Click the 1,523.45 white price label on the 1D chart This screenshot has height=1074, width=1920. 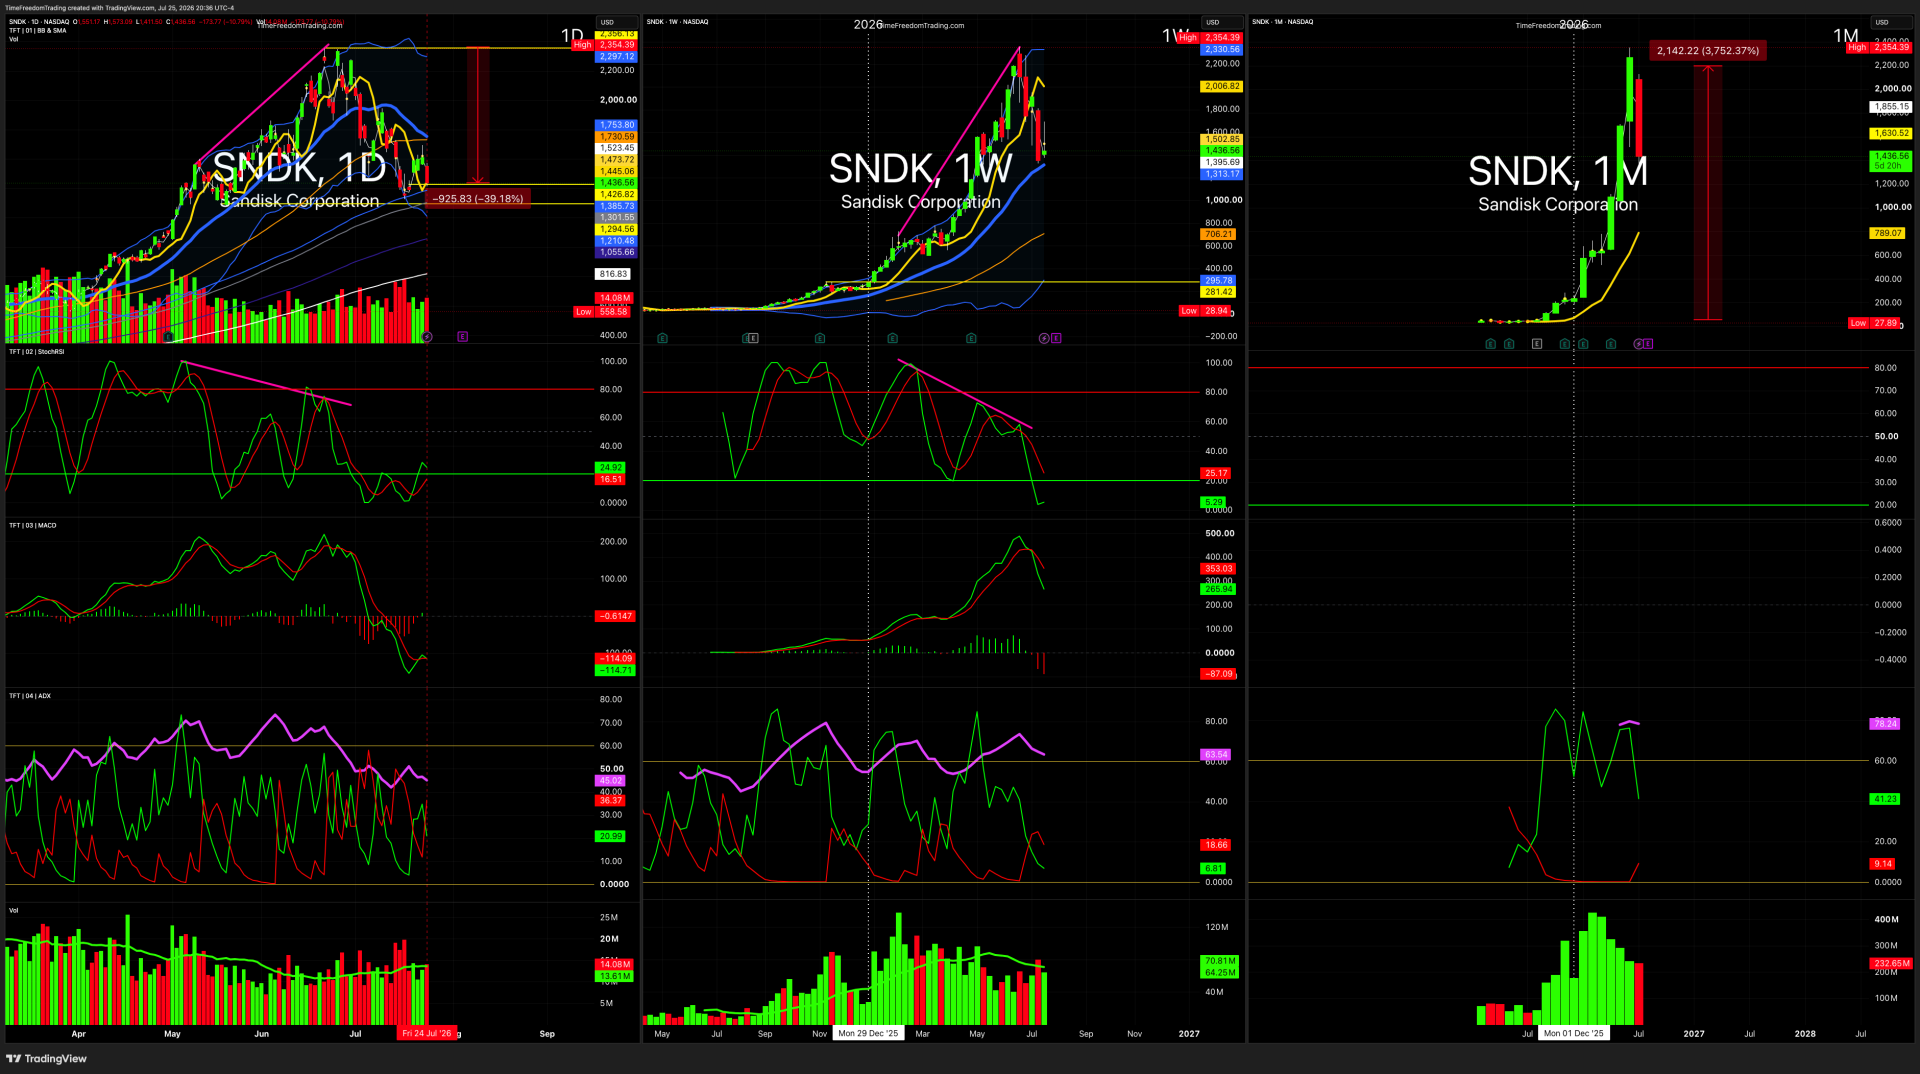coord(617,148)
